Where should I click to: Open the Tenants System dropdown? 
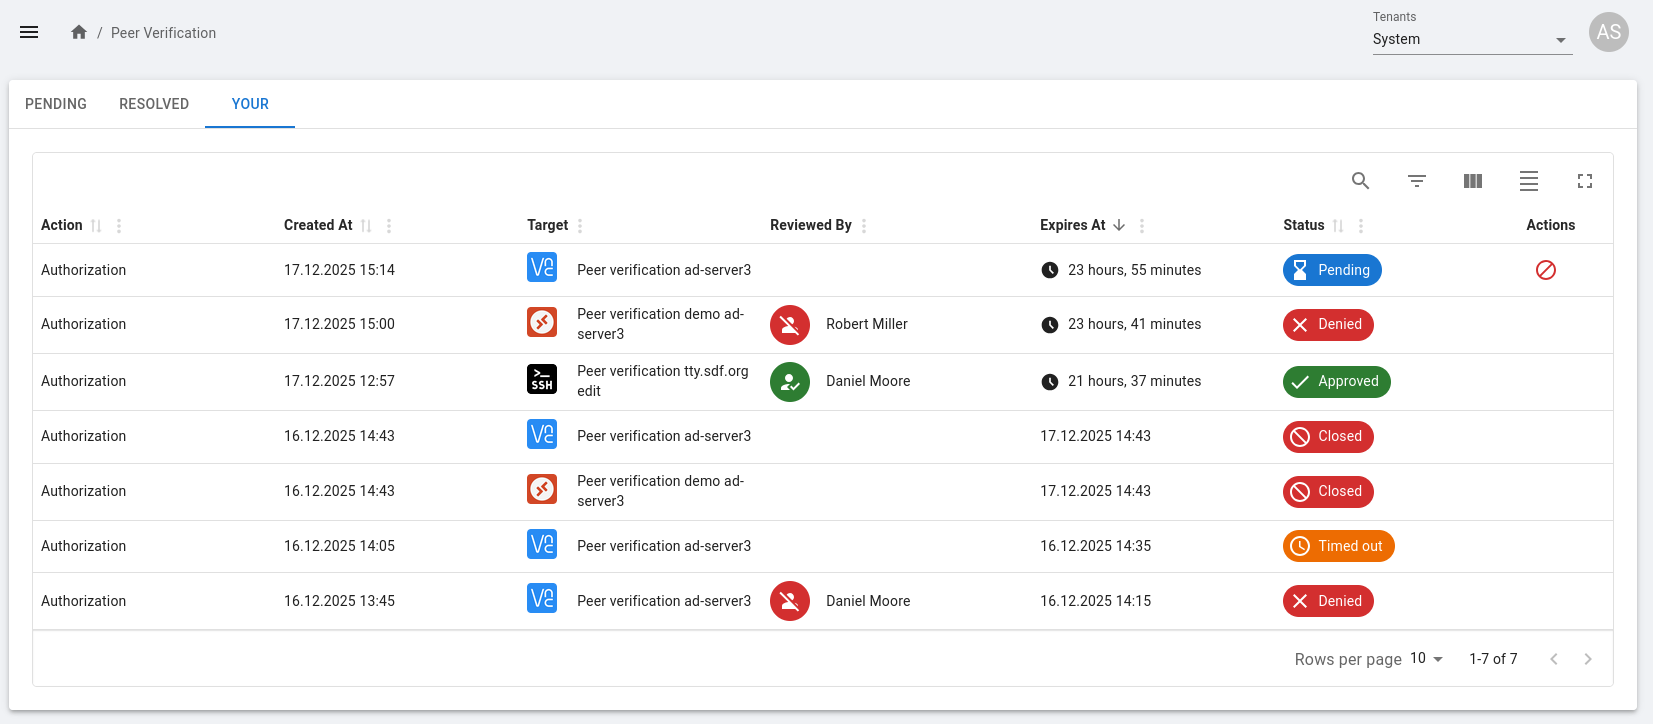click(x=1471, y=40)
